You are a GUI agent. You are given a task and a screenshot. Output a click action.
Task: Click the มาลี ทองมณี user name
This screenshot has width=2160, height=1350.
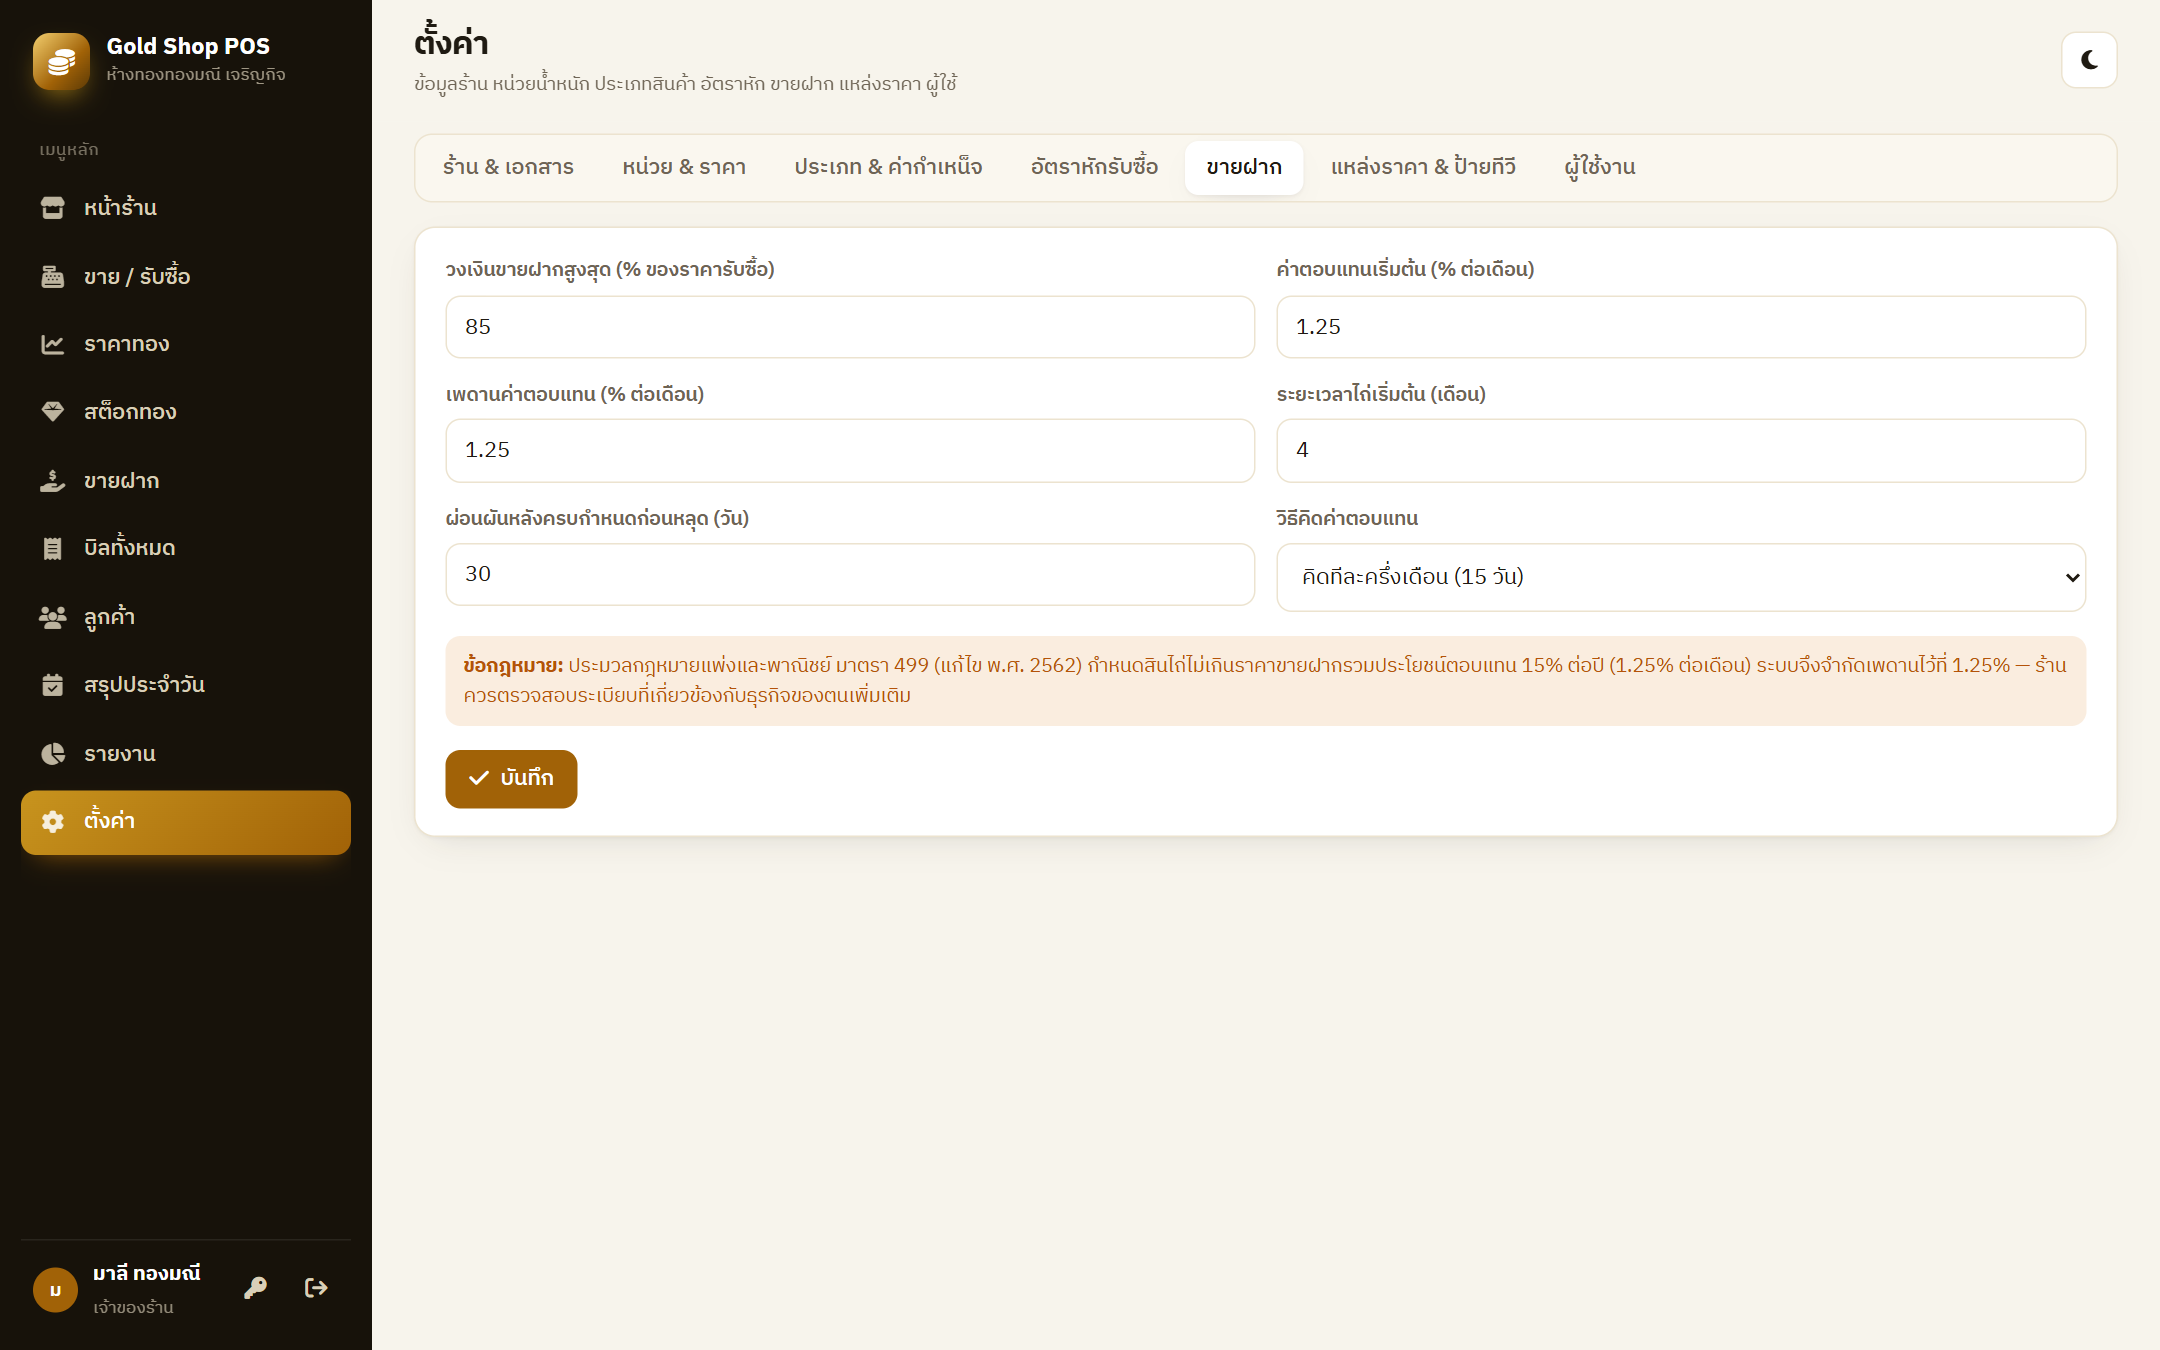(147, 1273)
